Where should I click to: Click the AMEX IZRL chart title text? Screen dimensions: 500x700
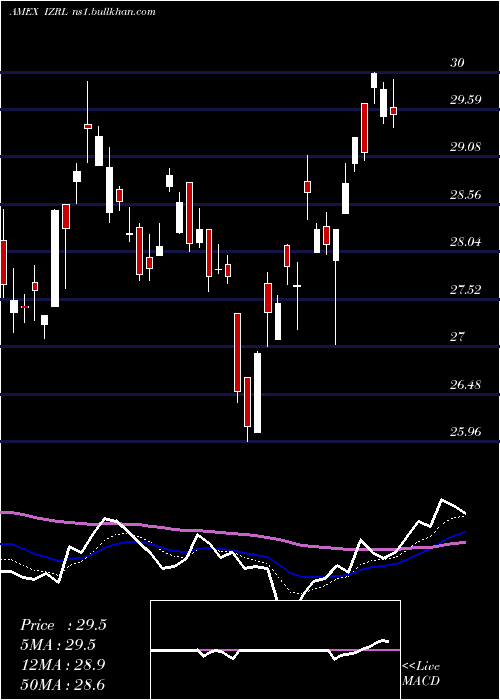click(x=83, y=12)
